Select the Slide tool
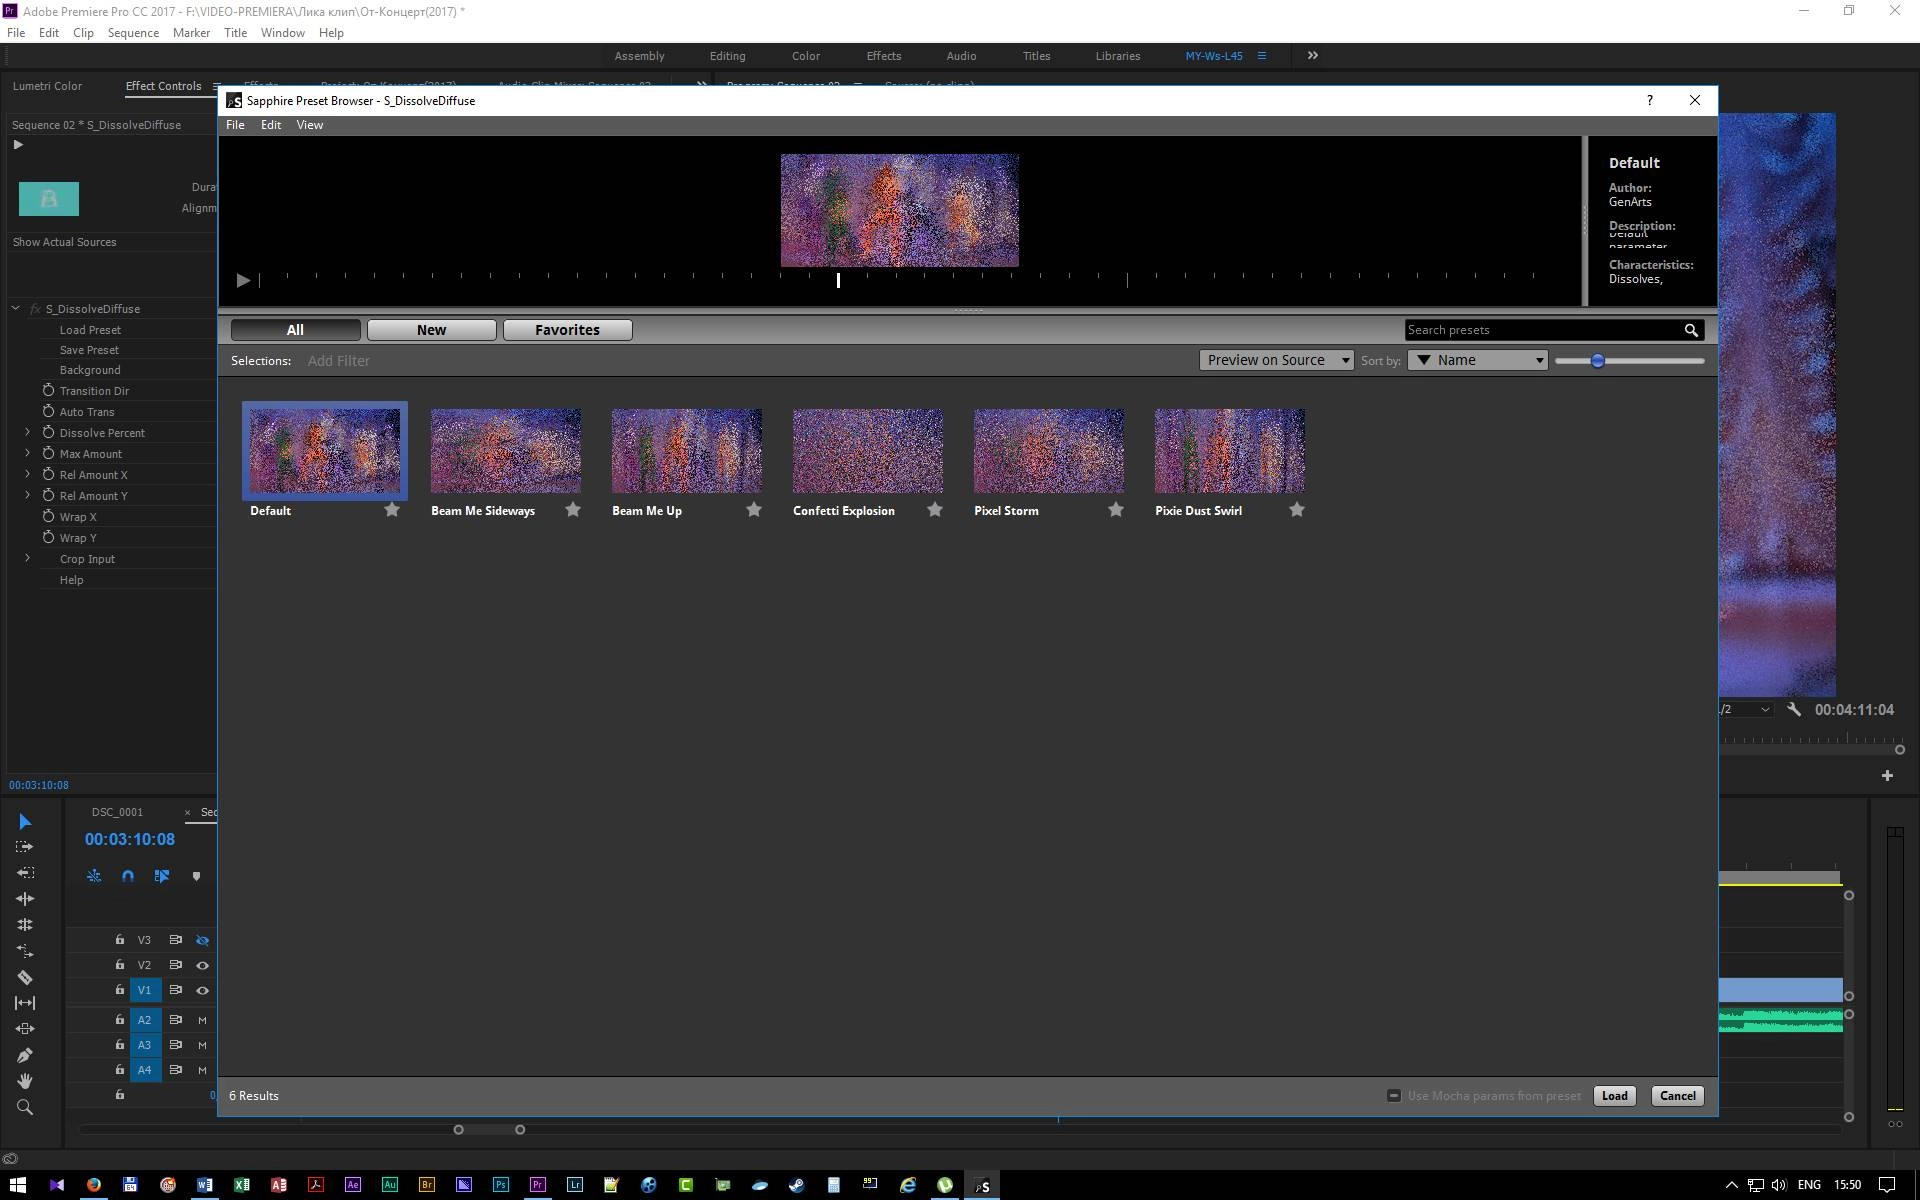The width and height of the screenshot is (1920, 1200). (x=25, y=1029)
